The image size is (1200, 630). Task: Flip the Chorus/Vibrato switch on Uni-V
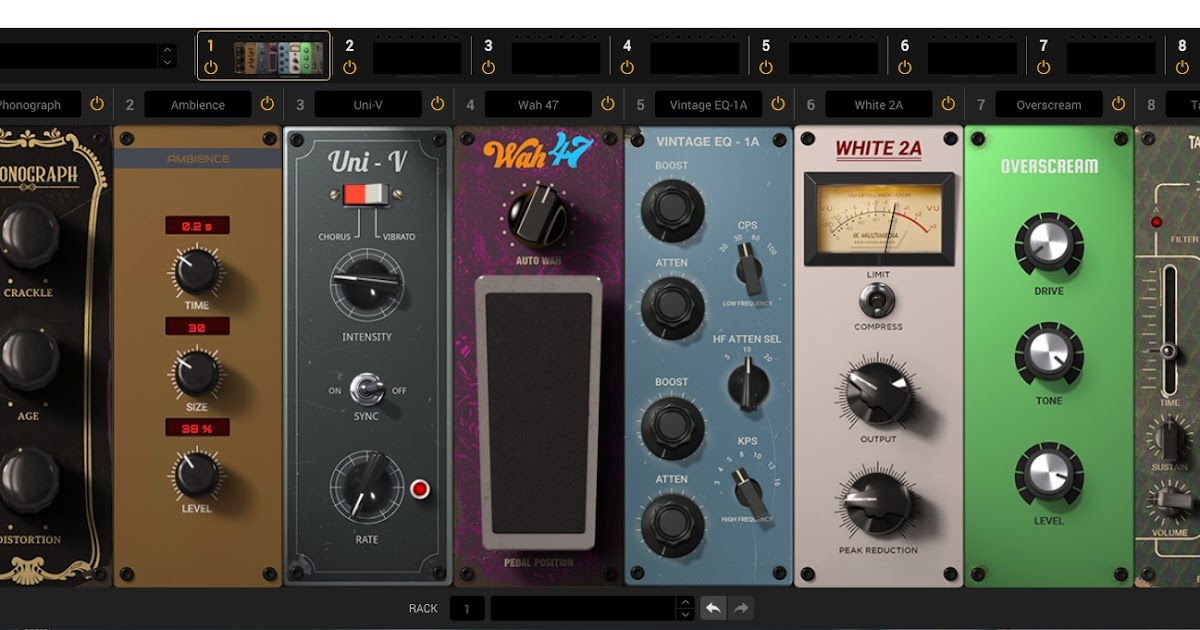click(x=368, y=195)
